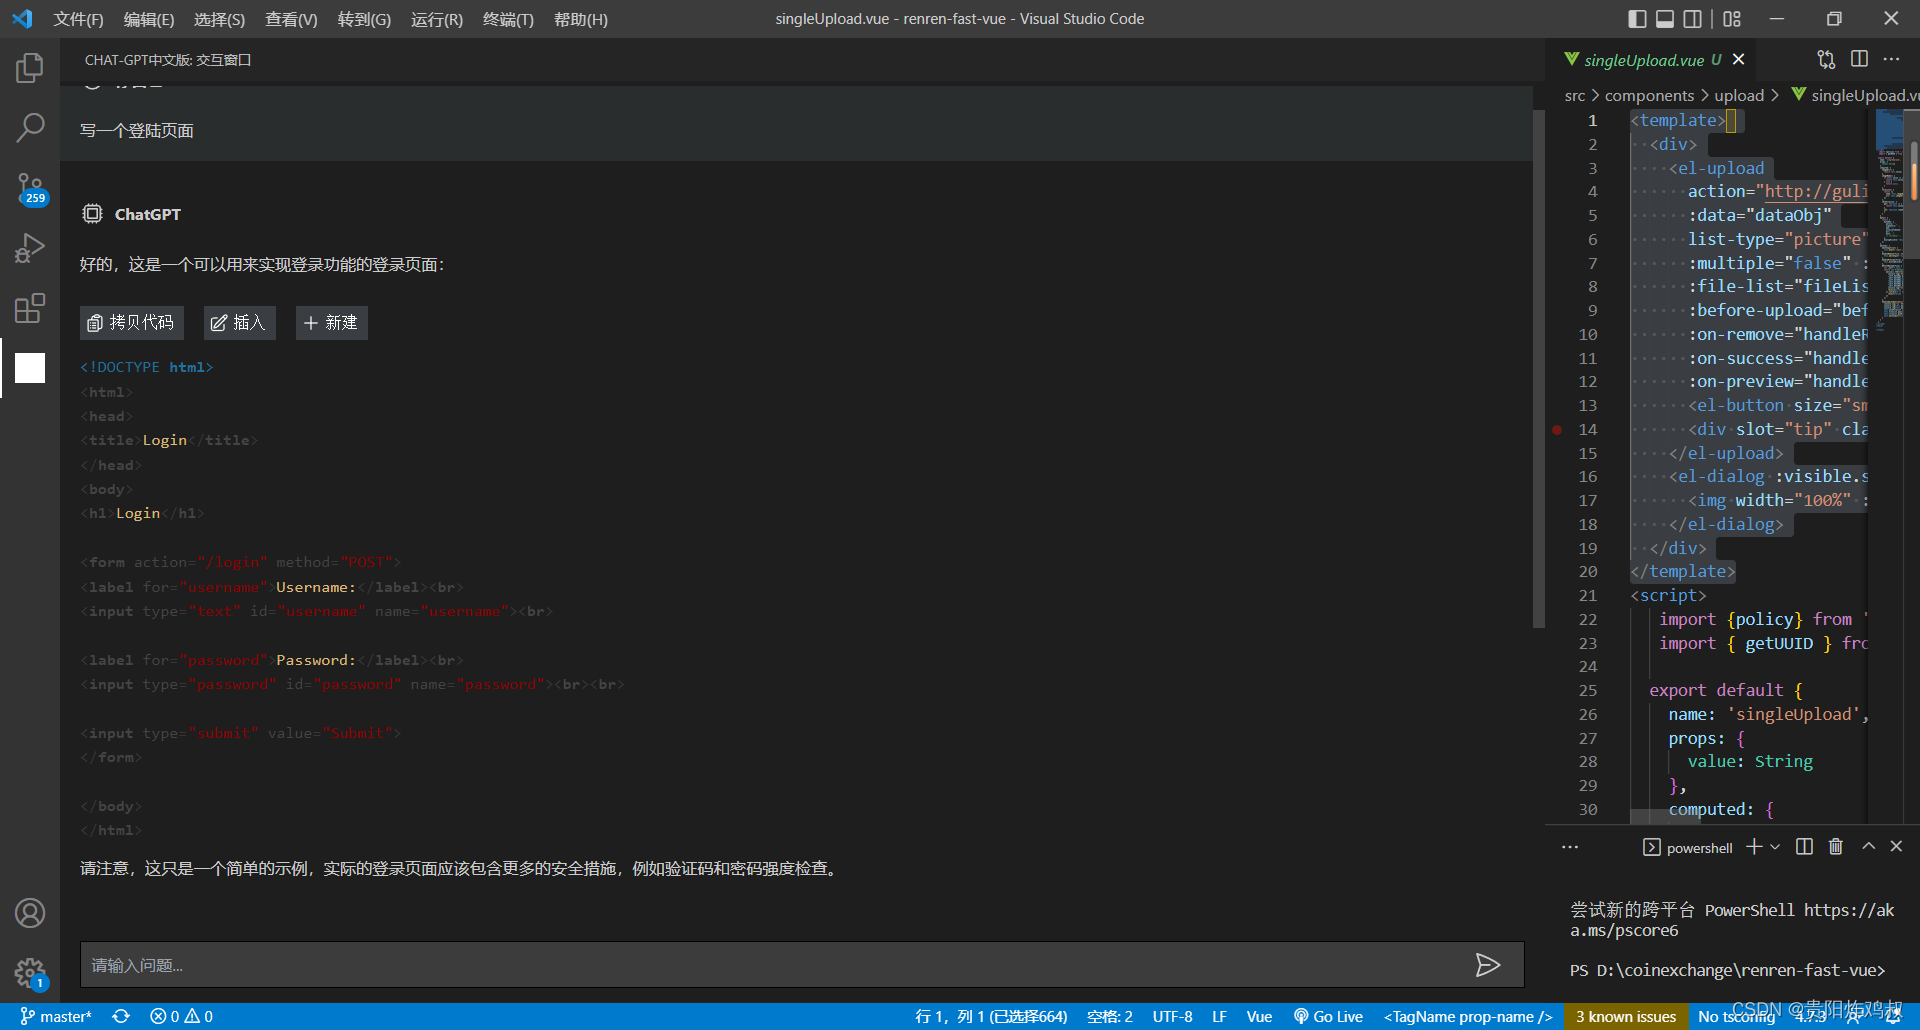Select the powershell terminal label
This screenshot has width=1920, height=1030.
[x=1688, y=847]
